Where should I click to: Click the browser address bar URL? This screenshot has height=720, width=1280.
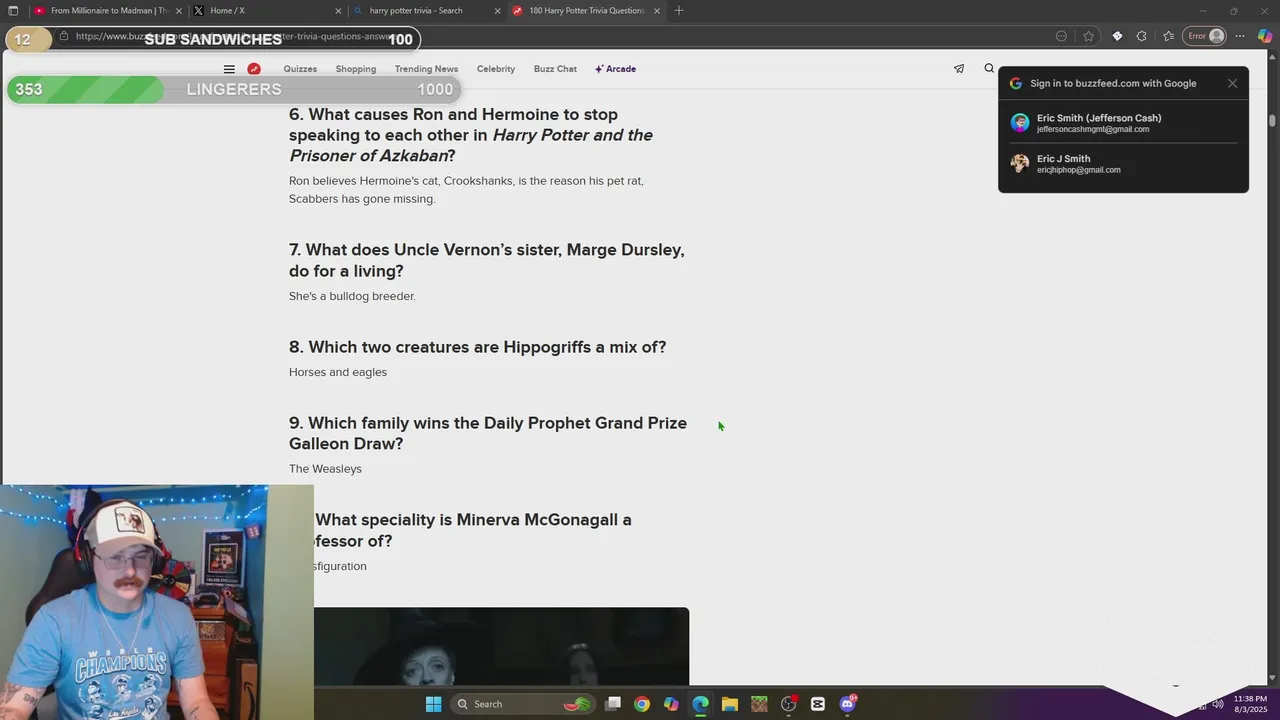(x=236, y=37)
